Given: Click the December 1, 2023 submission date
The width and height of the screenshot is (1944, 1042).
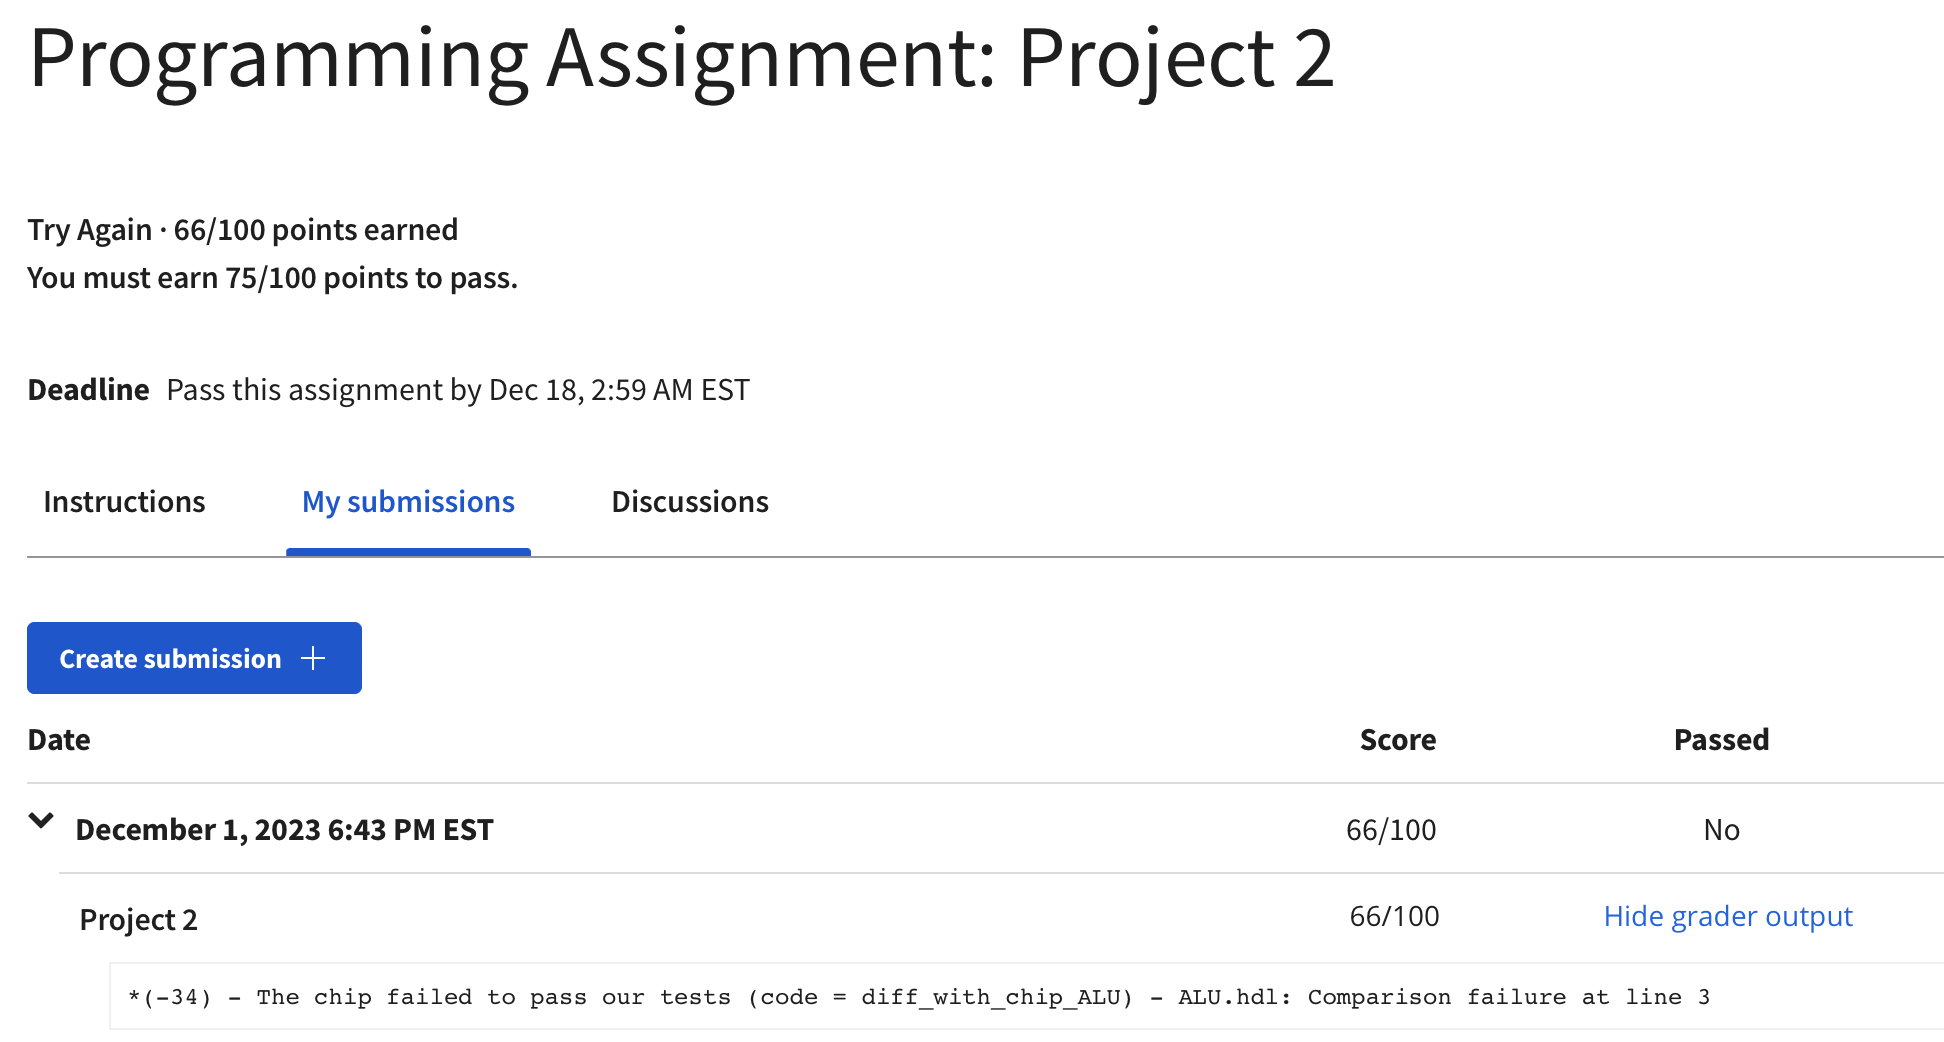Looking at the screenshot, I should click(x=284, y=830).
